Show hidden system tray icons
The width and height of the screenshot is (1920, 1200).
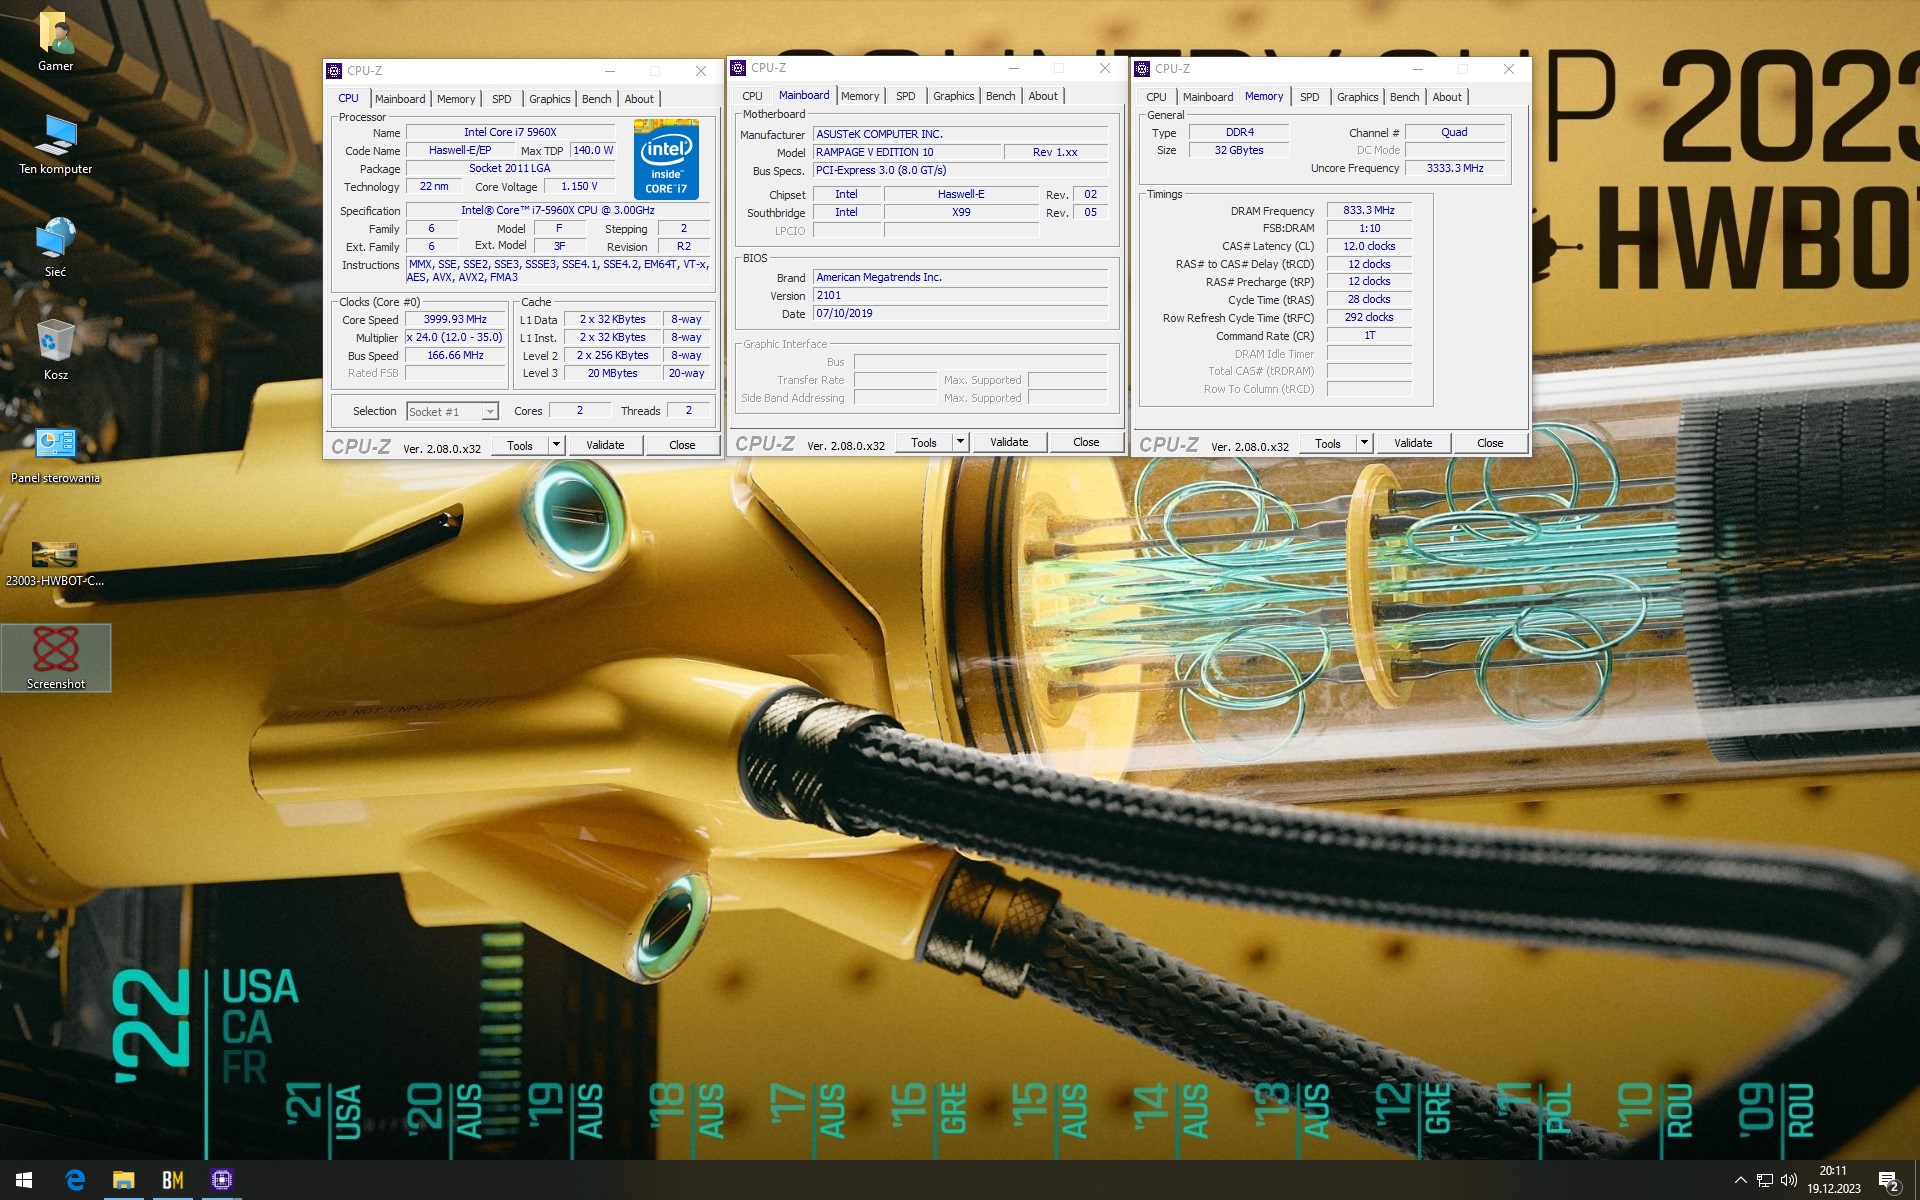[x=1740, y=1180]
